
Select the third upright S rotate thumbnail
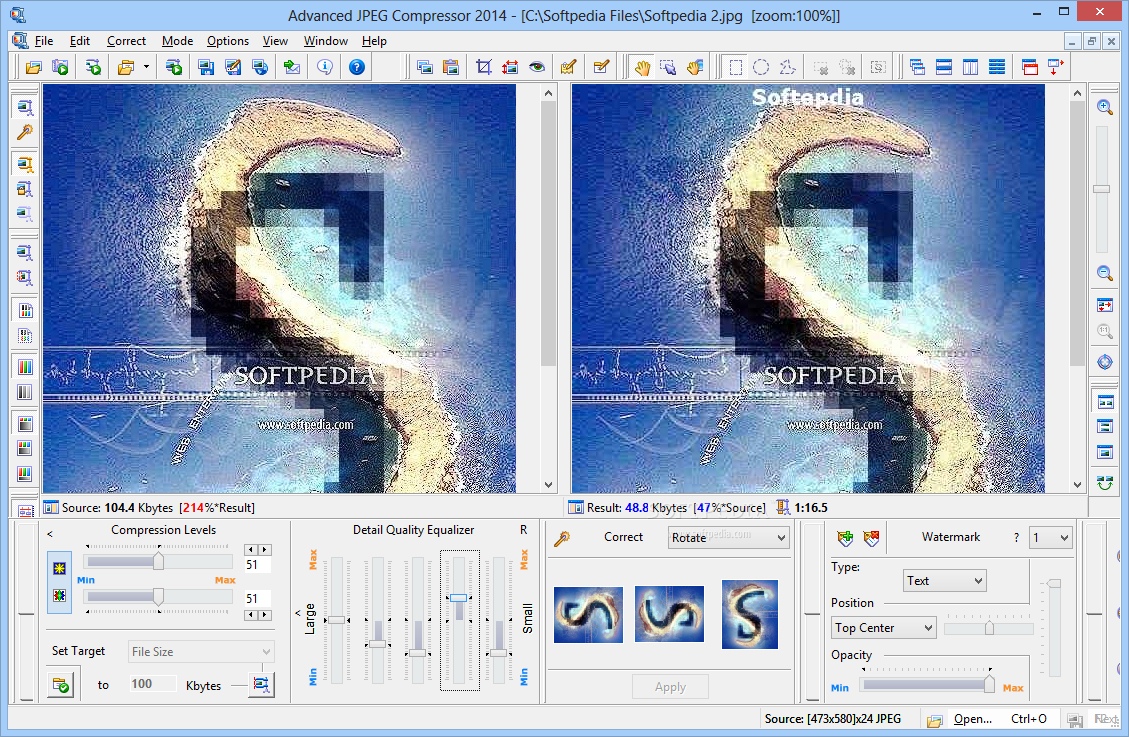click(750, 614)
